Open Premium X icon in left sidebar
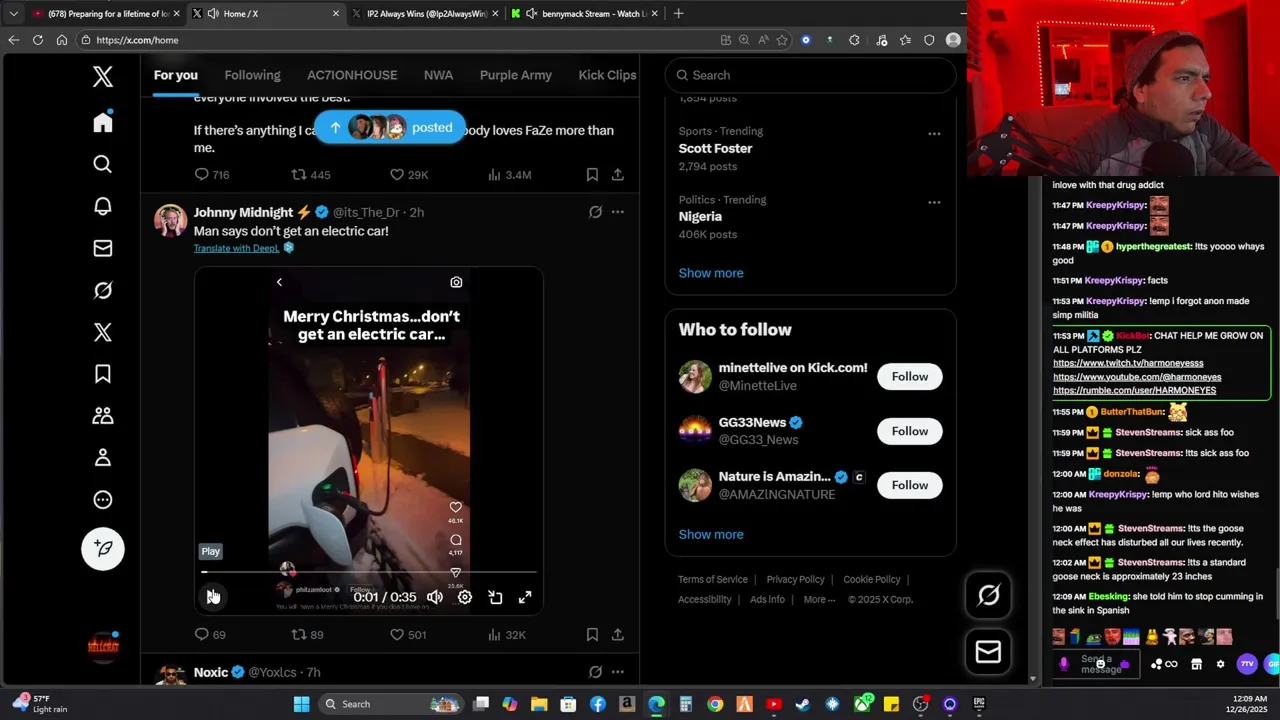Screen dimensions: 1280x720 point(103,332)
